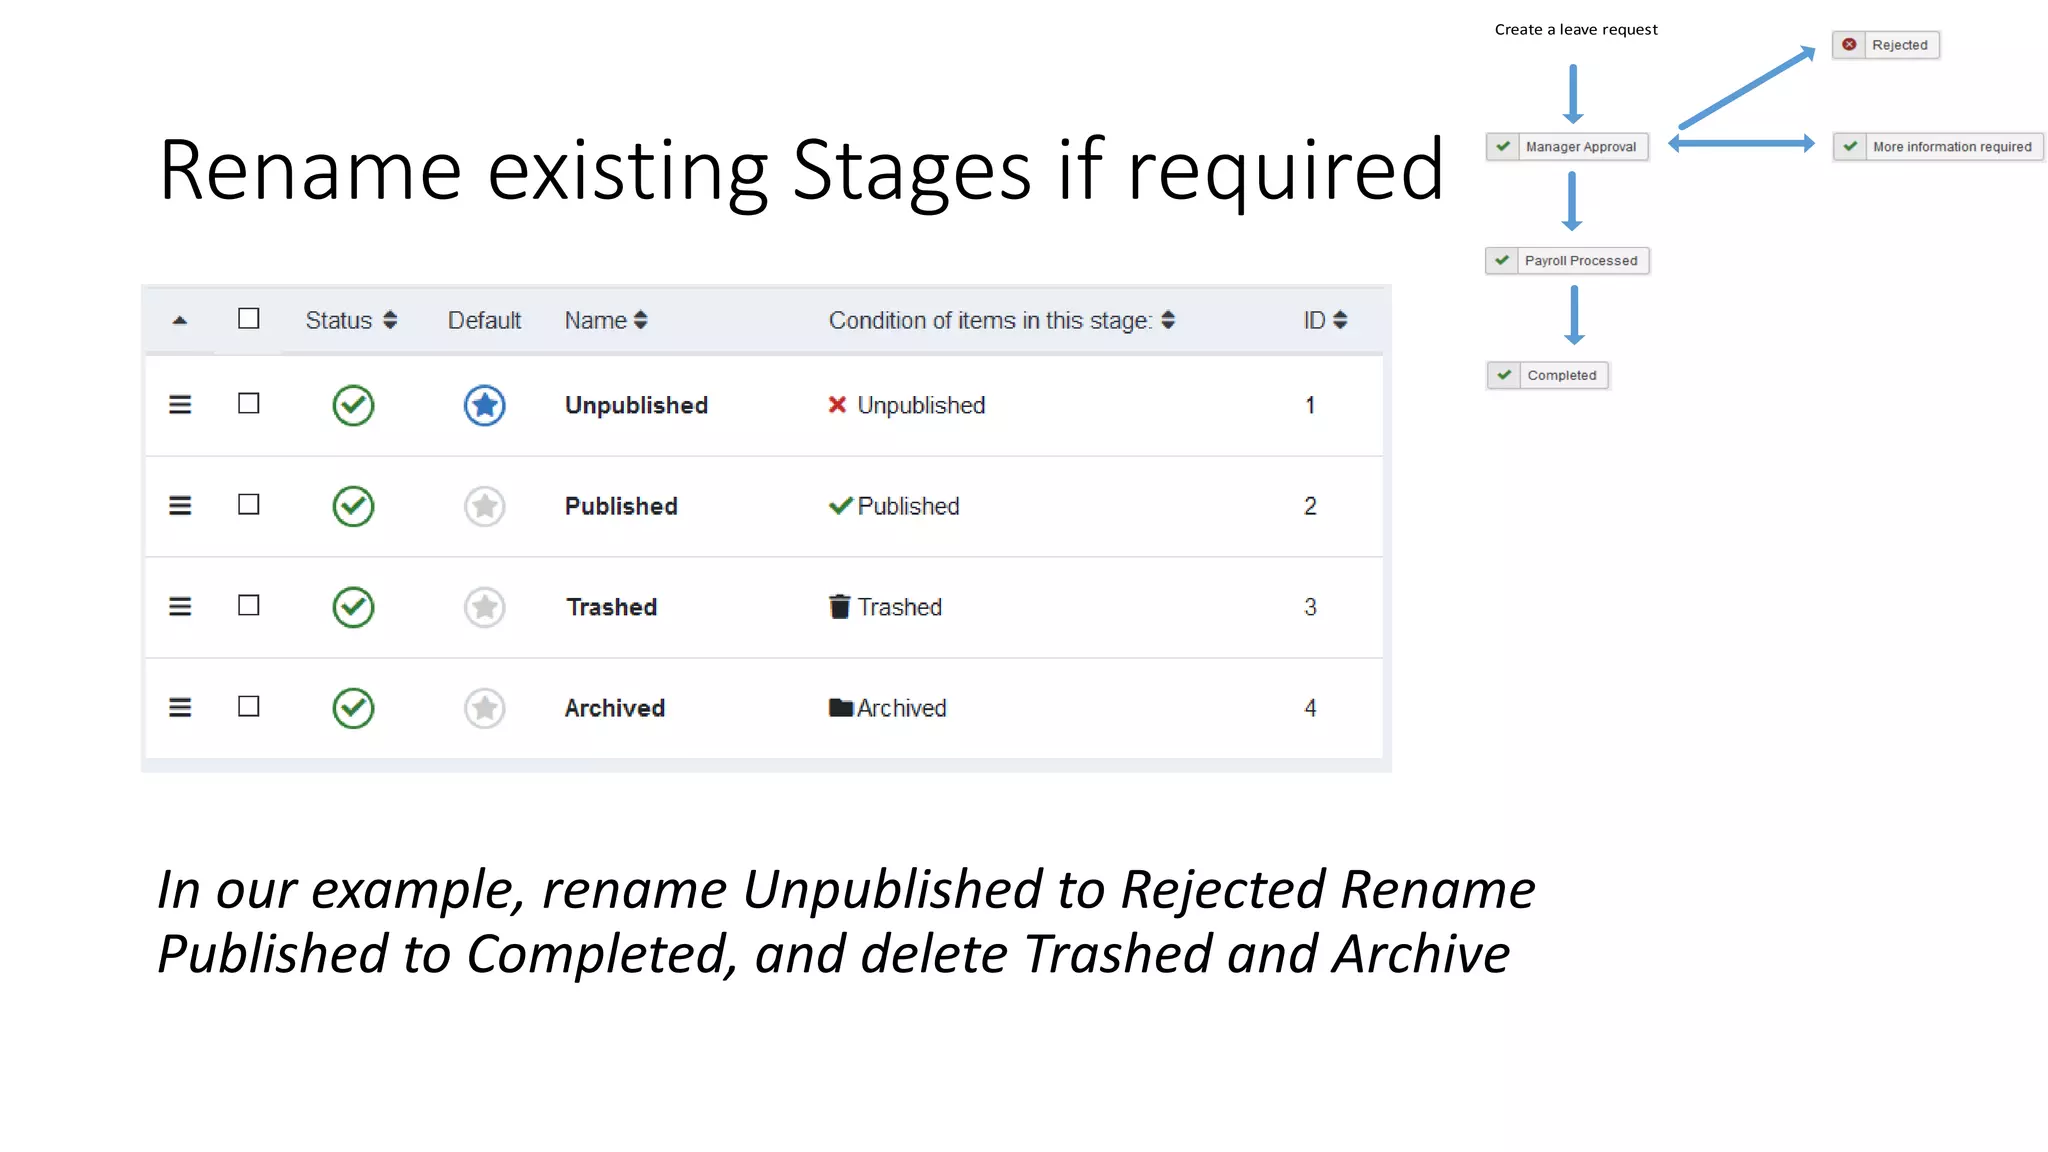
Task: Toggle status check icon of Archived stage
Action: (353, 708)
